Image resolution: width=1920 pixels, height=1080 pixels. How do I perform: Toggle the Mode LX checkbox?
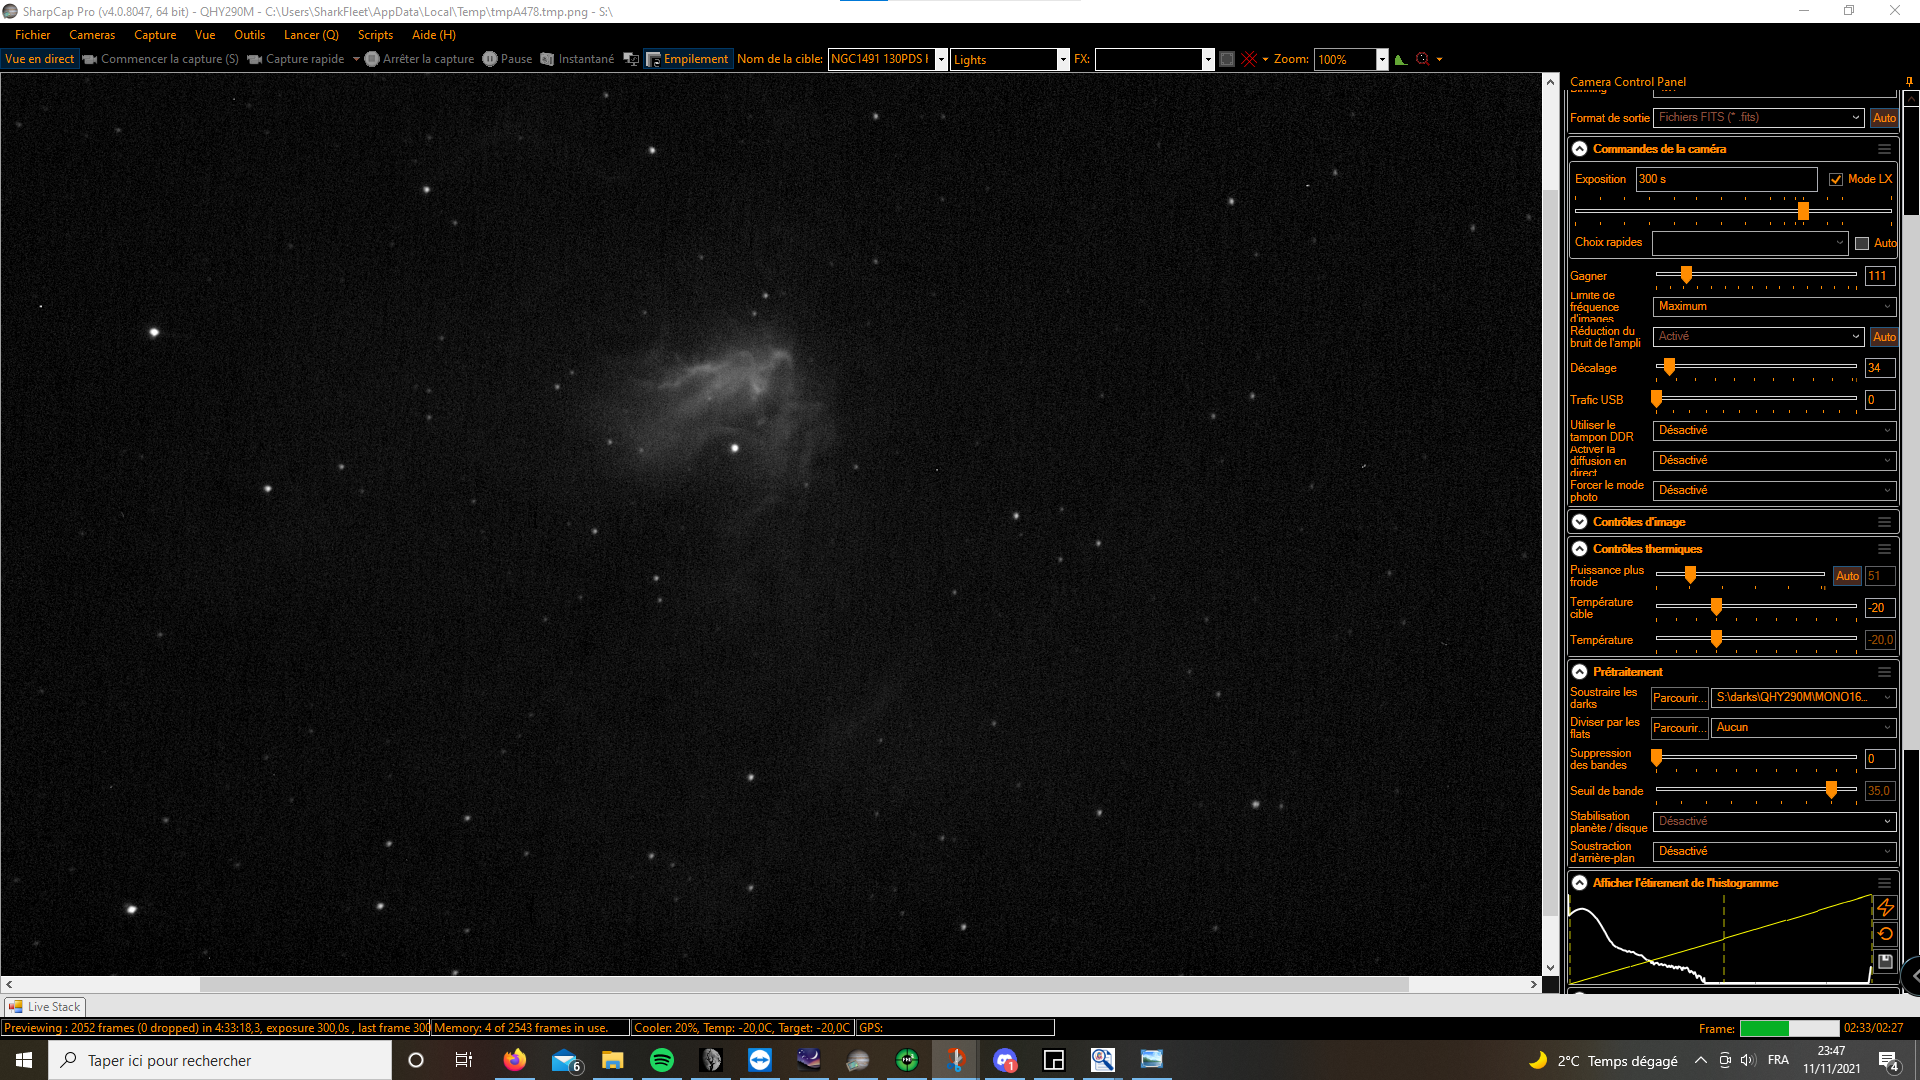tap(1836, 179)
